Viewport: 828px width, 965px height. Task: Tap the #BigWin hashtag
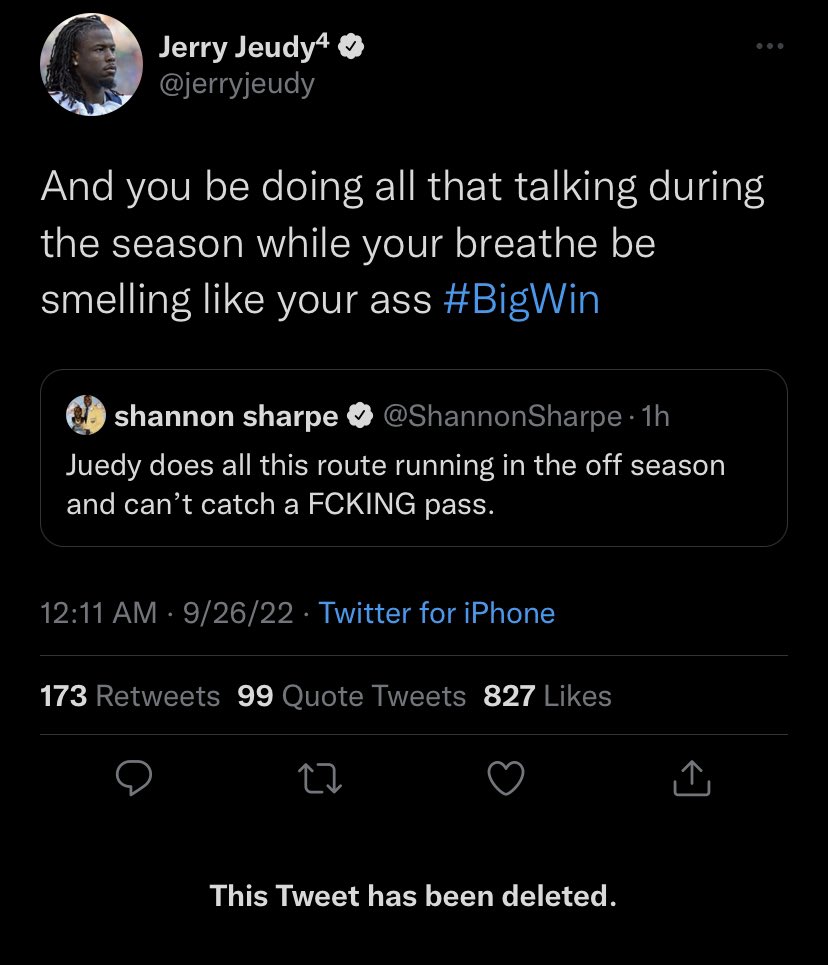tap(520, 299)
